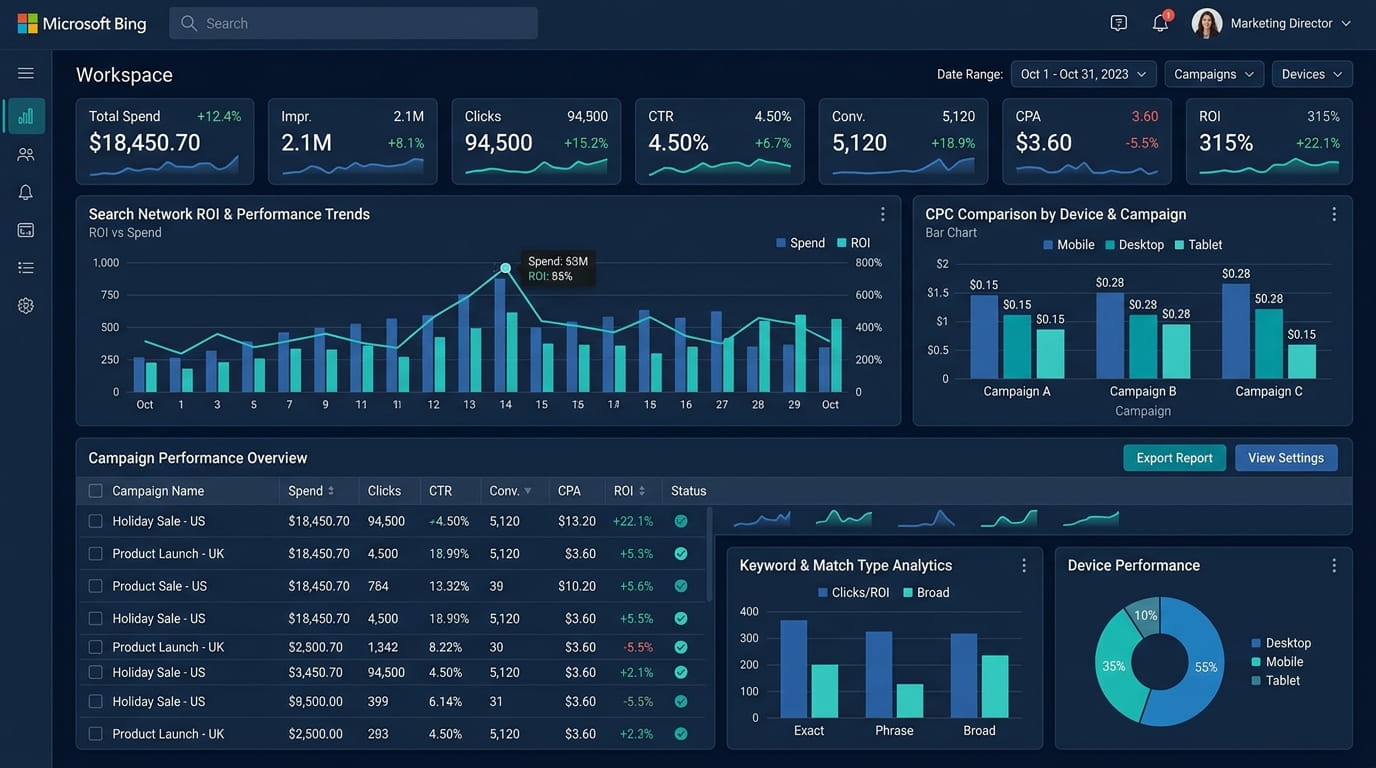Viewport: 1376px width, 768px height.
Task: Toggle the select-all checkbox beside Campaign Name
Action: (96, 491)
